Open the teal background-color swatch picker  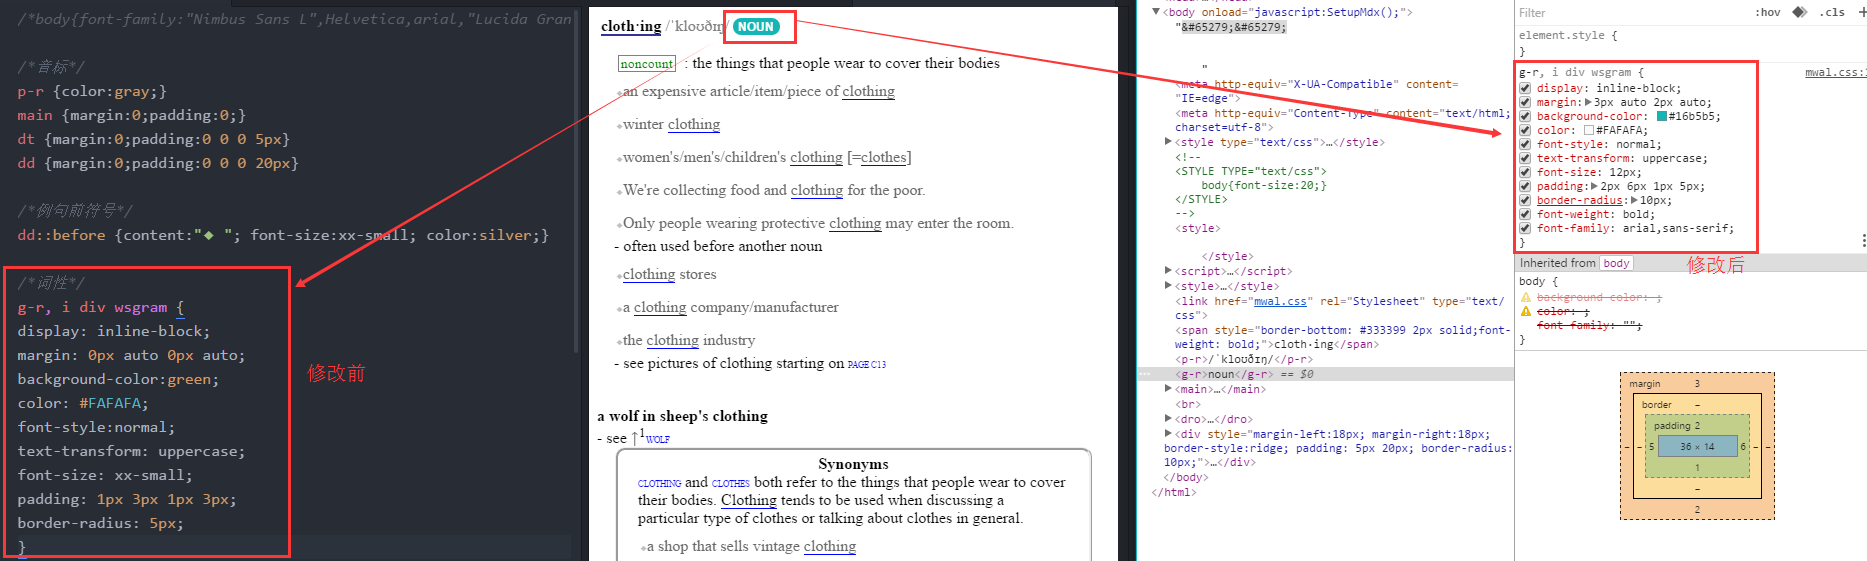1662,116
